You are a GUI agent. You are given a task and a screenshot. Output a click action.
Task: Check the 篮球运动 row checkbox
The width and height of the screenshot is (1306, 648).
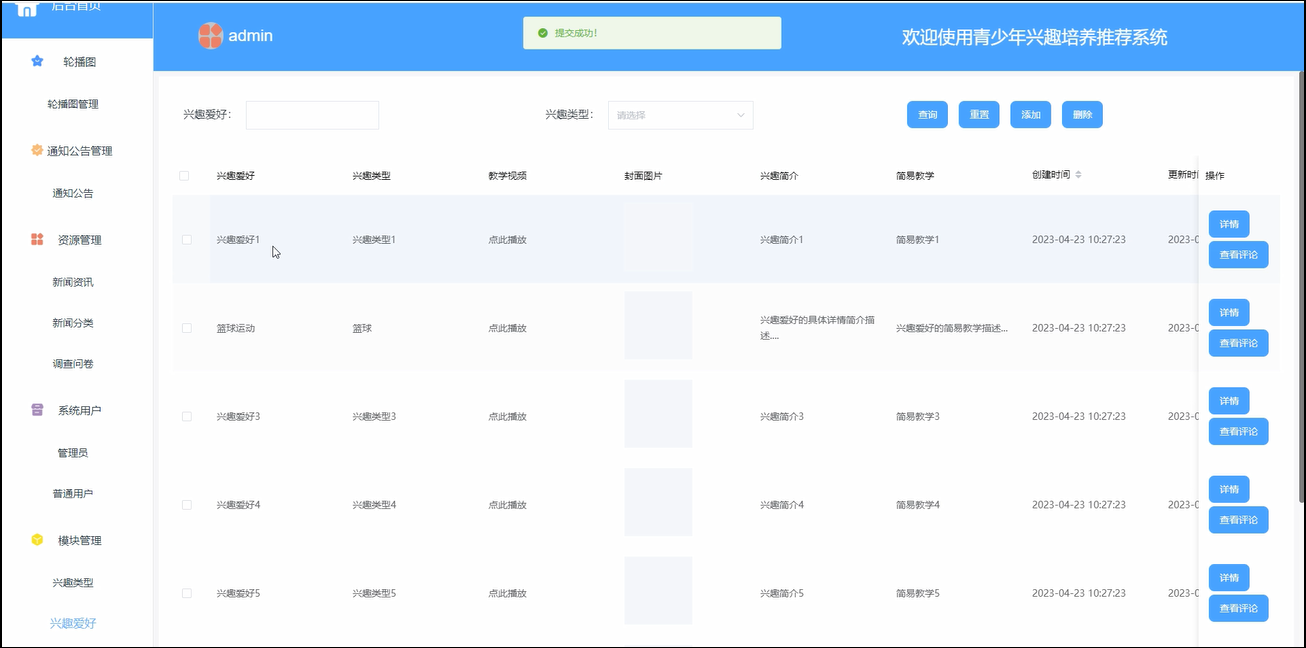[x=187, y=328]
